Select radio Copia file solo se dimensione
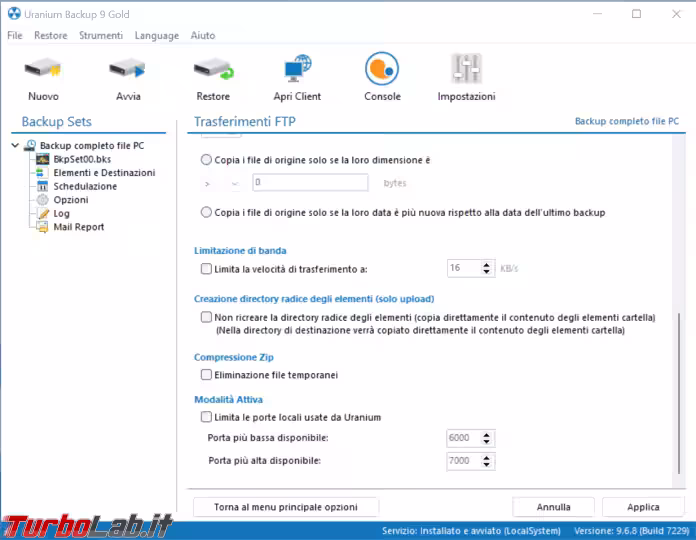696x540 pixels. coord(206,160)
